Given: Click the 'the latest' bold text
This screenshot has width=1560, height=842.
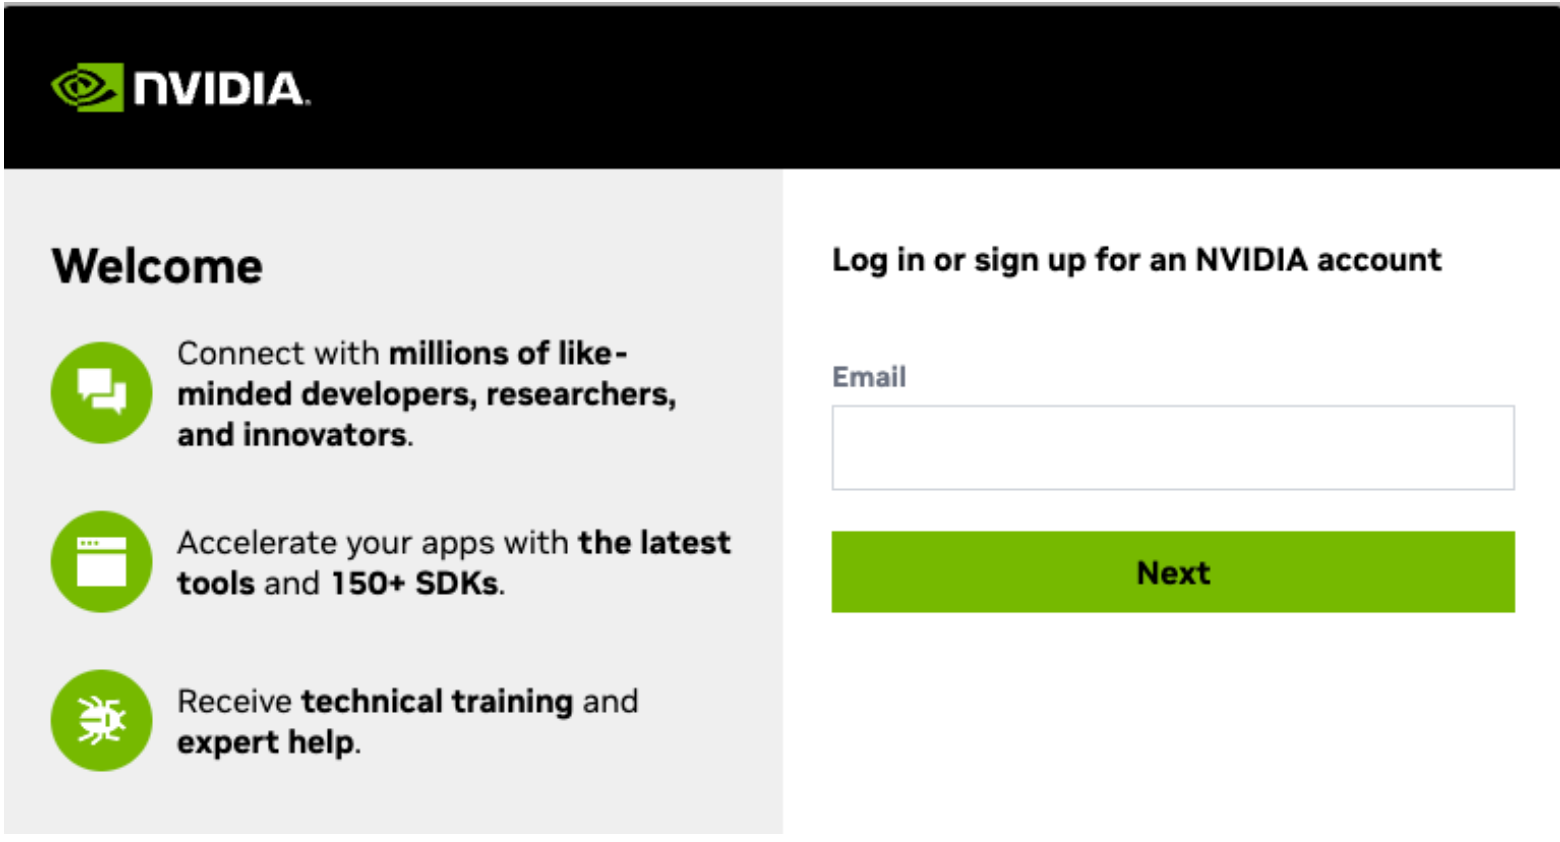Looking at the screenshot, I should pos(655,543).
